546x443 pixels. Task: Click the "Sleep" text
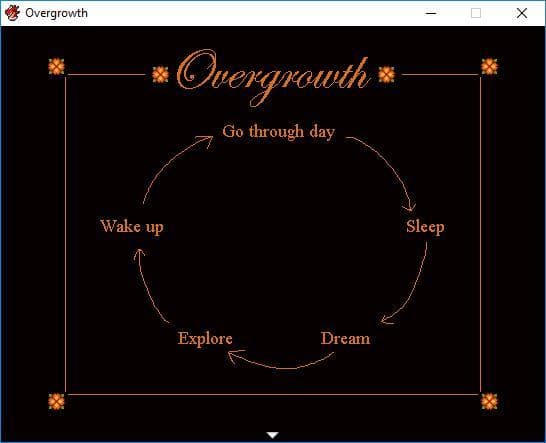(x=425, y=227)
